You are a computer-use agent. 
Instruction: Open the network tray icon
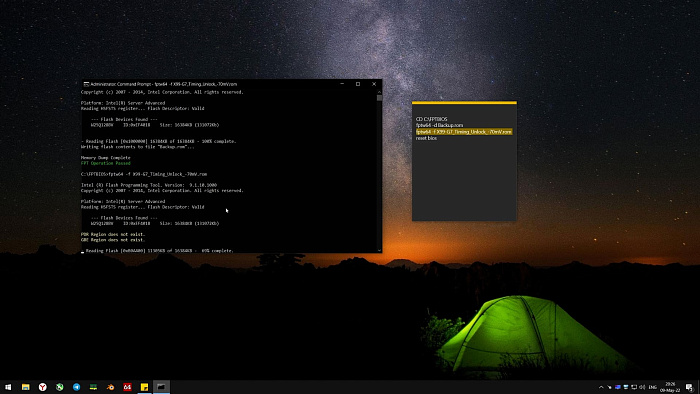click(634, 387)
